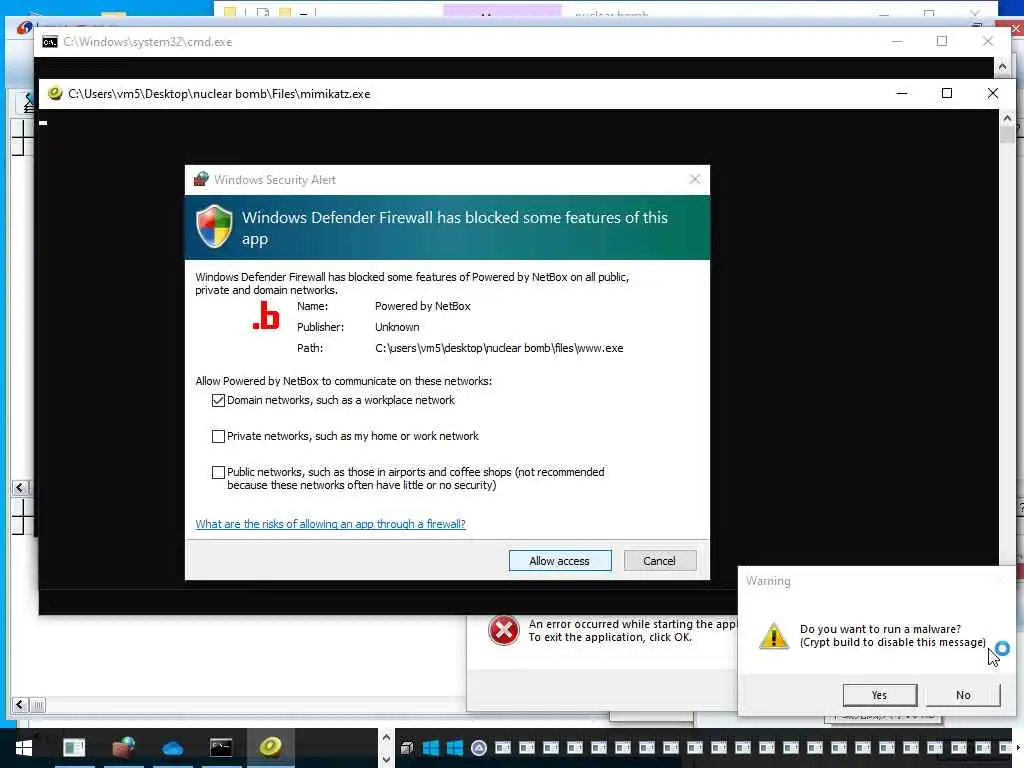
Task: Click the red .b NetBox app icon
Action: [x=266, y=316]
